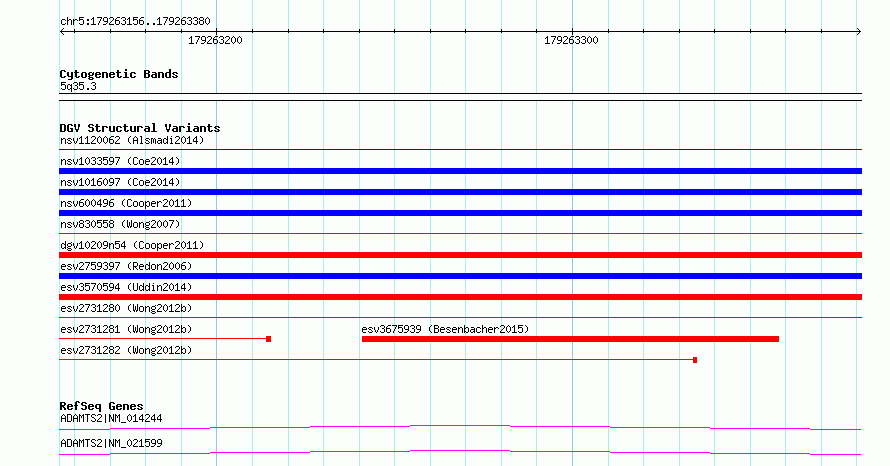890x466 pixels.
Task: Select the red bar under dgv10209n54
Action: pyautogui.click(x=460, y=255)
